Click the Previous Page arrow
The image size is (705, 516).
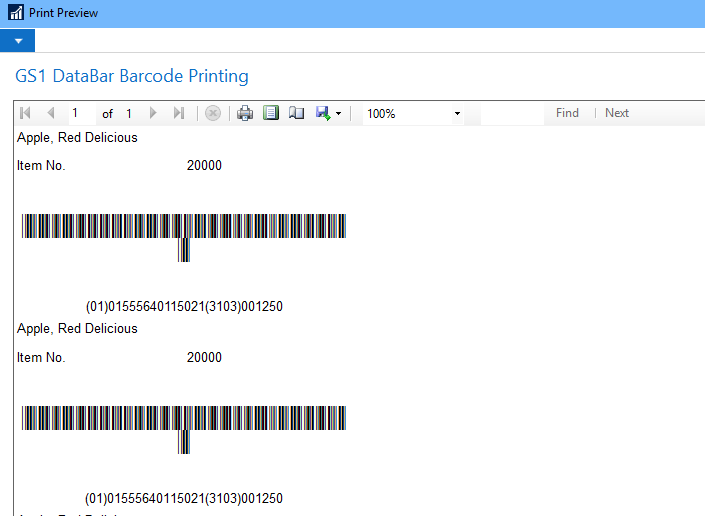(x=50, y=113)
